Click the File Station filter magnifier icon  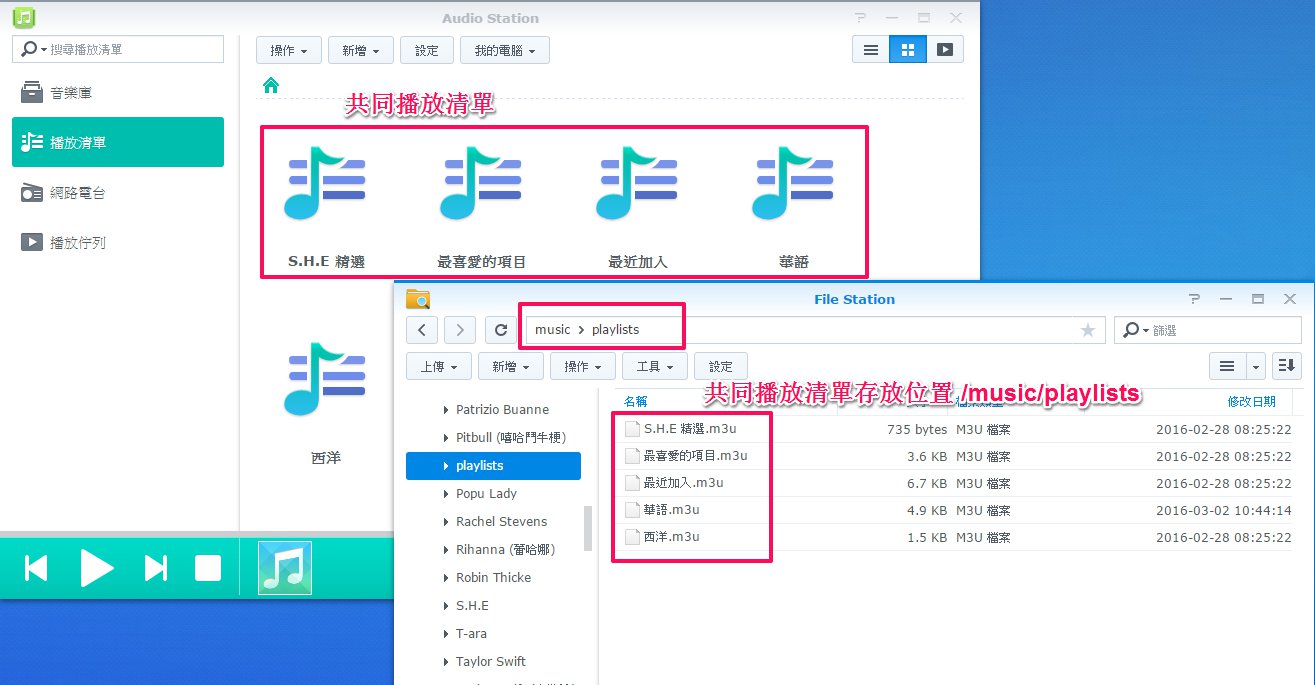(x=1131, y=330)
